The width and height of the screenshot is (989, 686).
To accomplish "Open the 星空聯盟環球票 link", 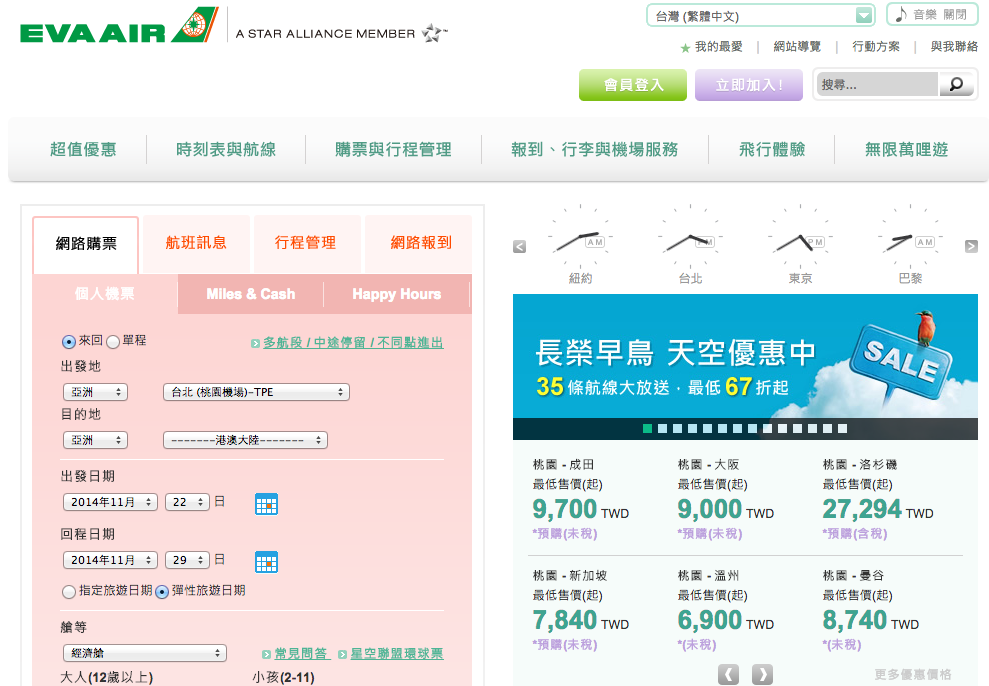I will pos(397,654).
